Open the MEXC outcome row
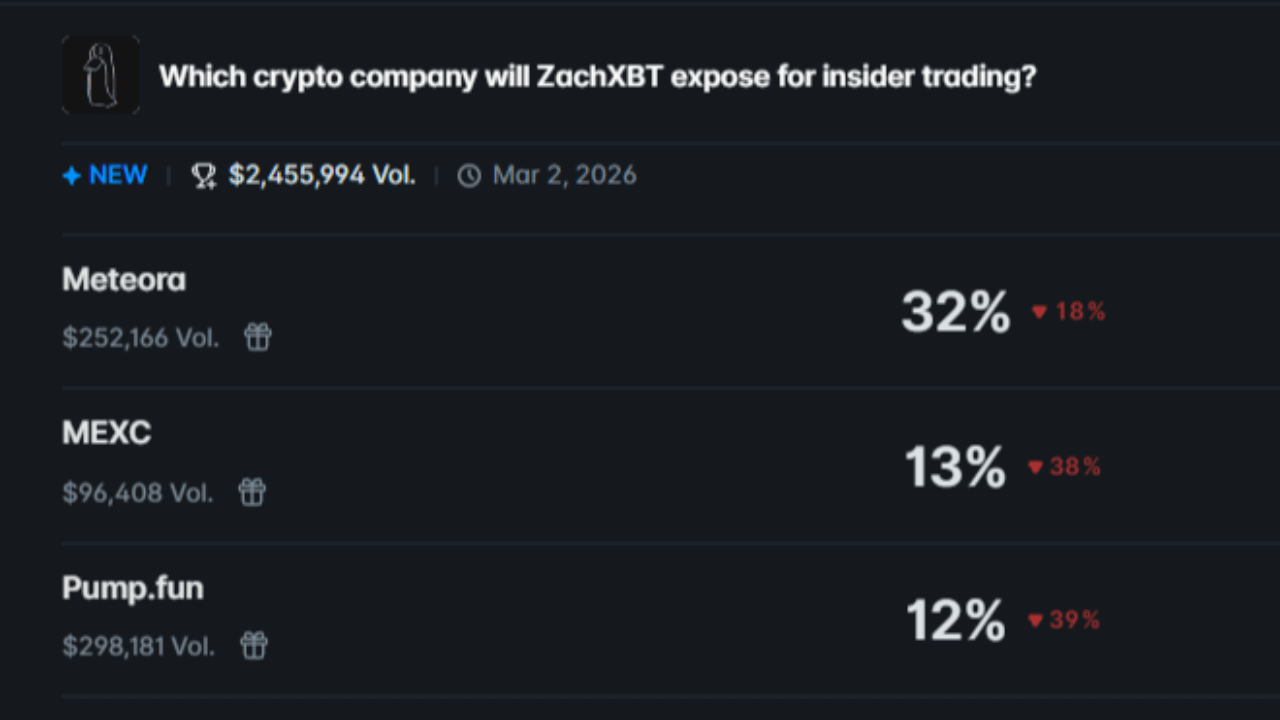Image resolution: width=1280 pixels, height=720 pixels. [x=107, y=433]
